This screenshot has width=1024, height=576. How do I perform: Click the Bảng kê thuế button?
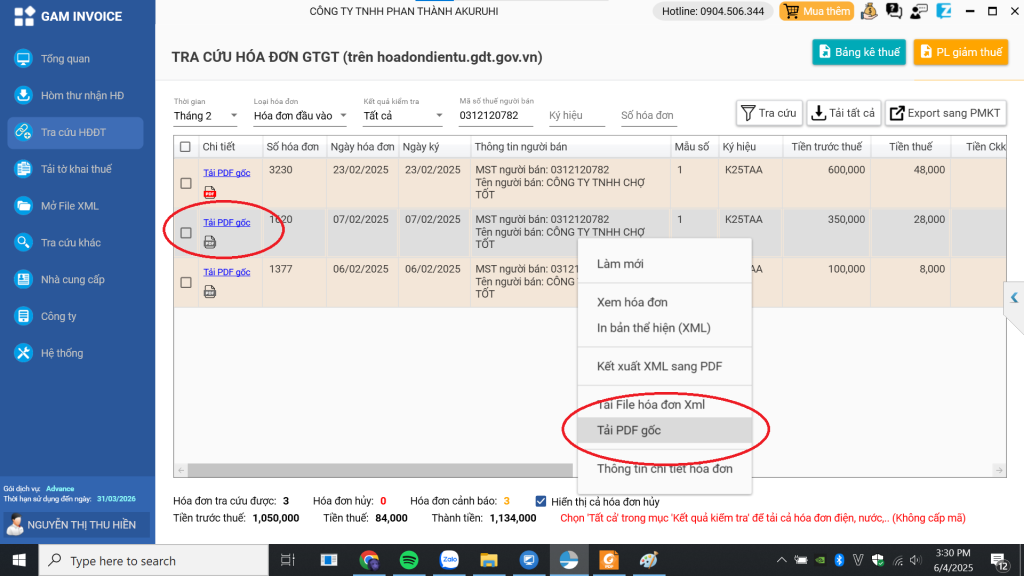[x=859, y=52]
